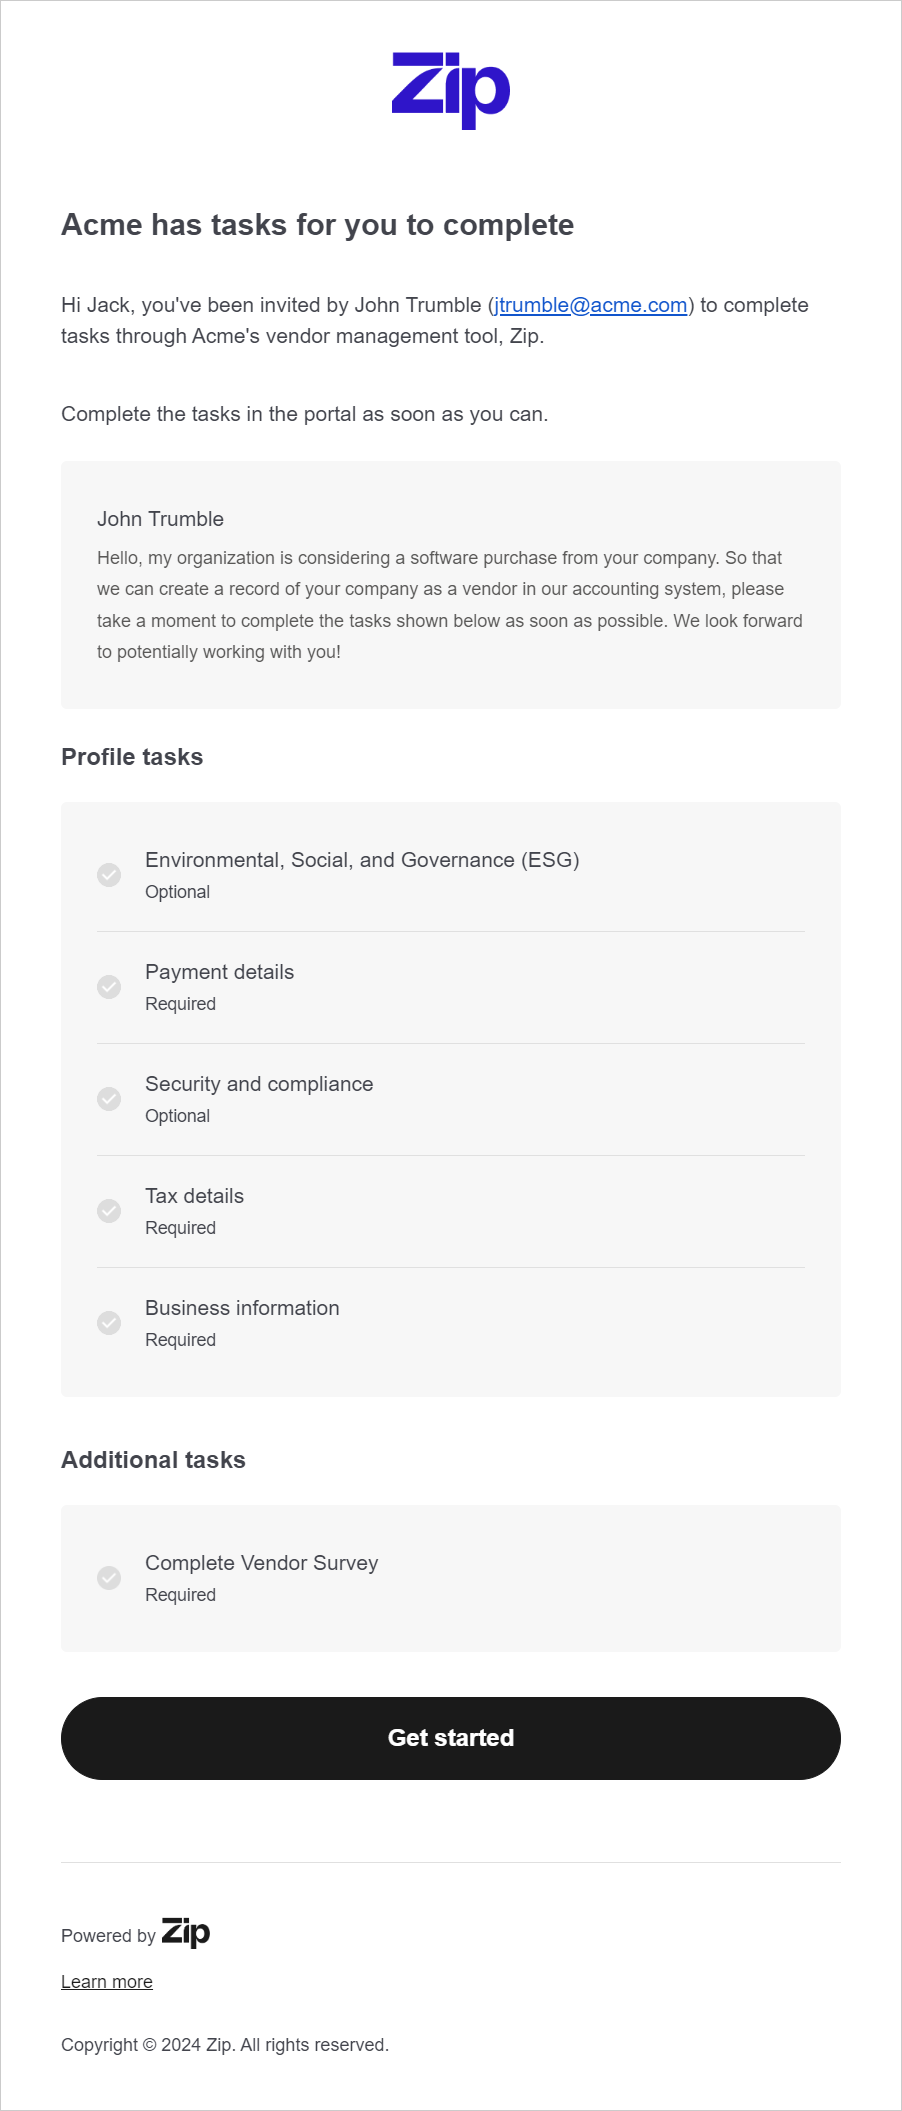Click the Additional tasks section heading

pyautogui.click(x=153, y=1460)
